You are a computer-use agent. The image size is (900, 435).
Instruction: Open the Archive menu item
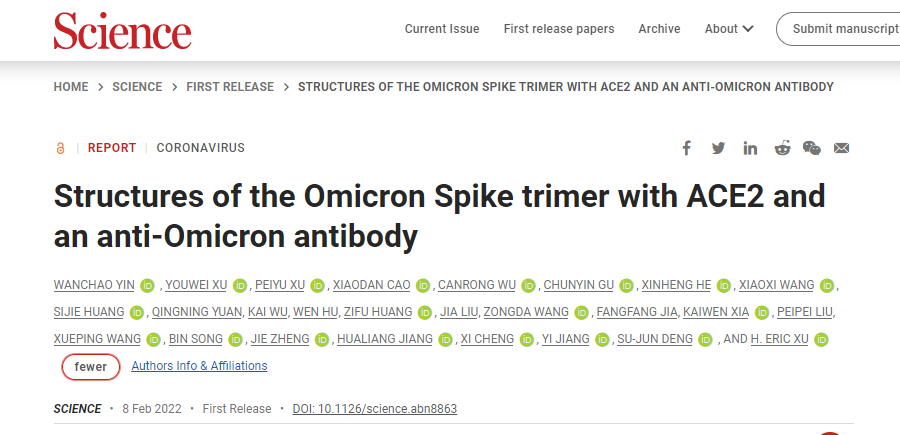[x=659, y=29]
